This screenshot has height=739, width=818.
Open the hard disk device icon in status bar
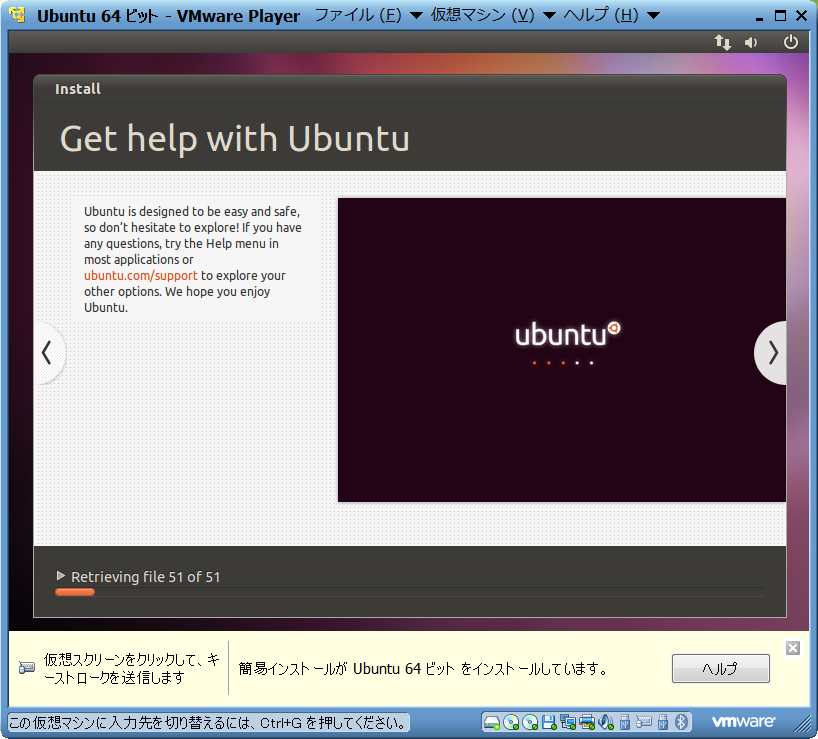tap(491, 722)
